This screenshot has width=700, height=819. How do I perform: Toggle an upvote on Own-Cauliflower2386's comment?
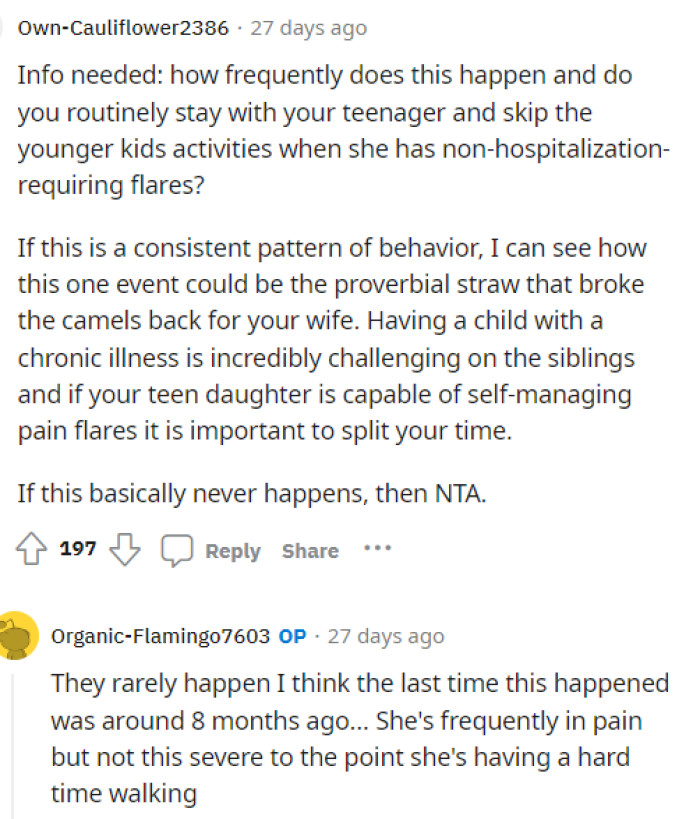point(33,548)
